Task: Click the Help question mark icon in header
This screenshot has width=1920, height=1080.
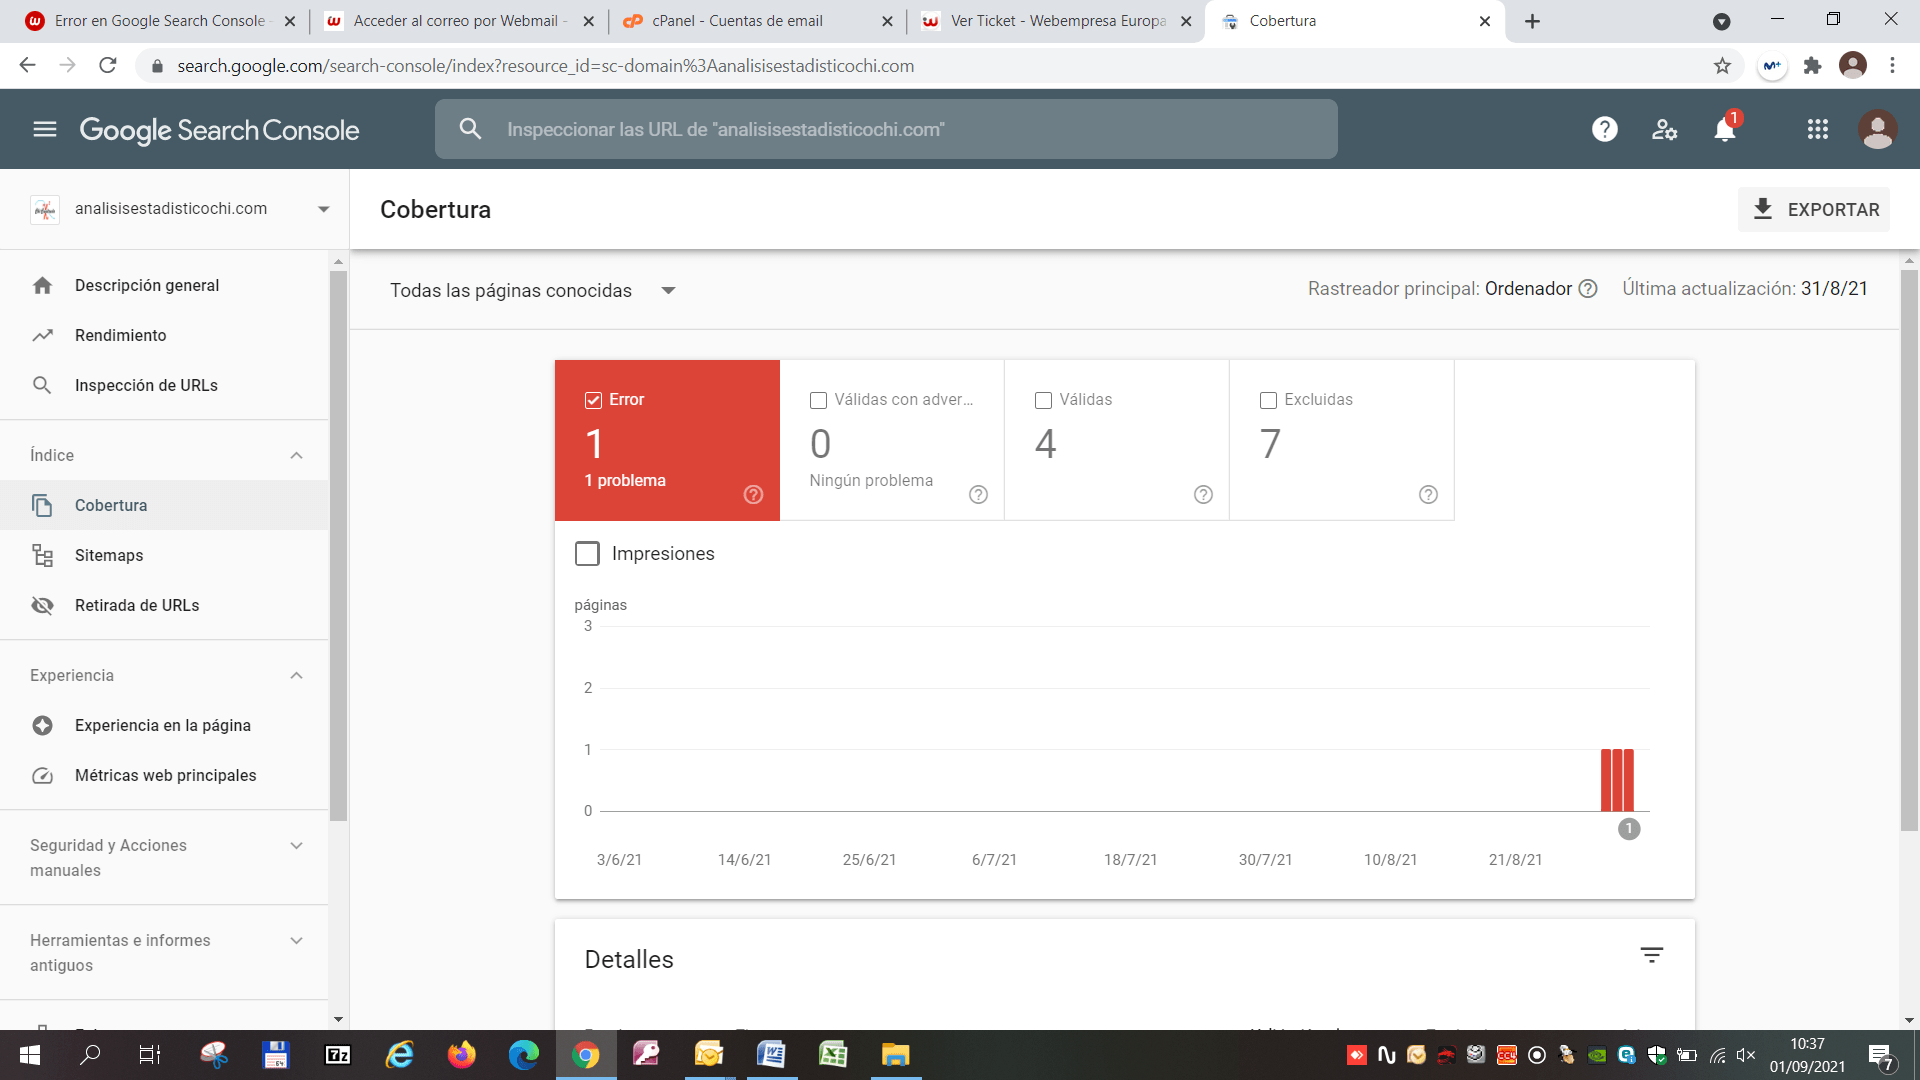Action: tap(1604, 129)
